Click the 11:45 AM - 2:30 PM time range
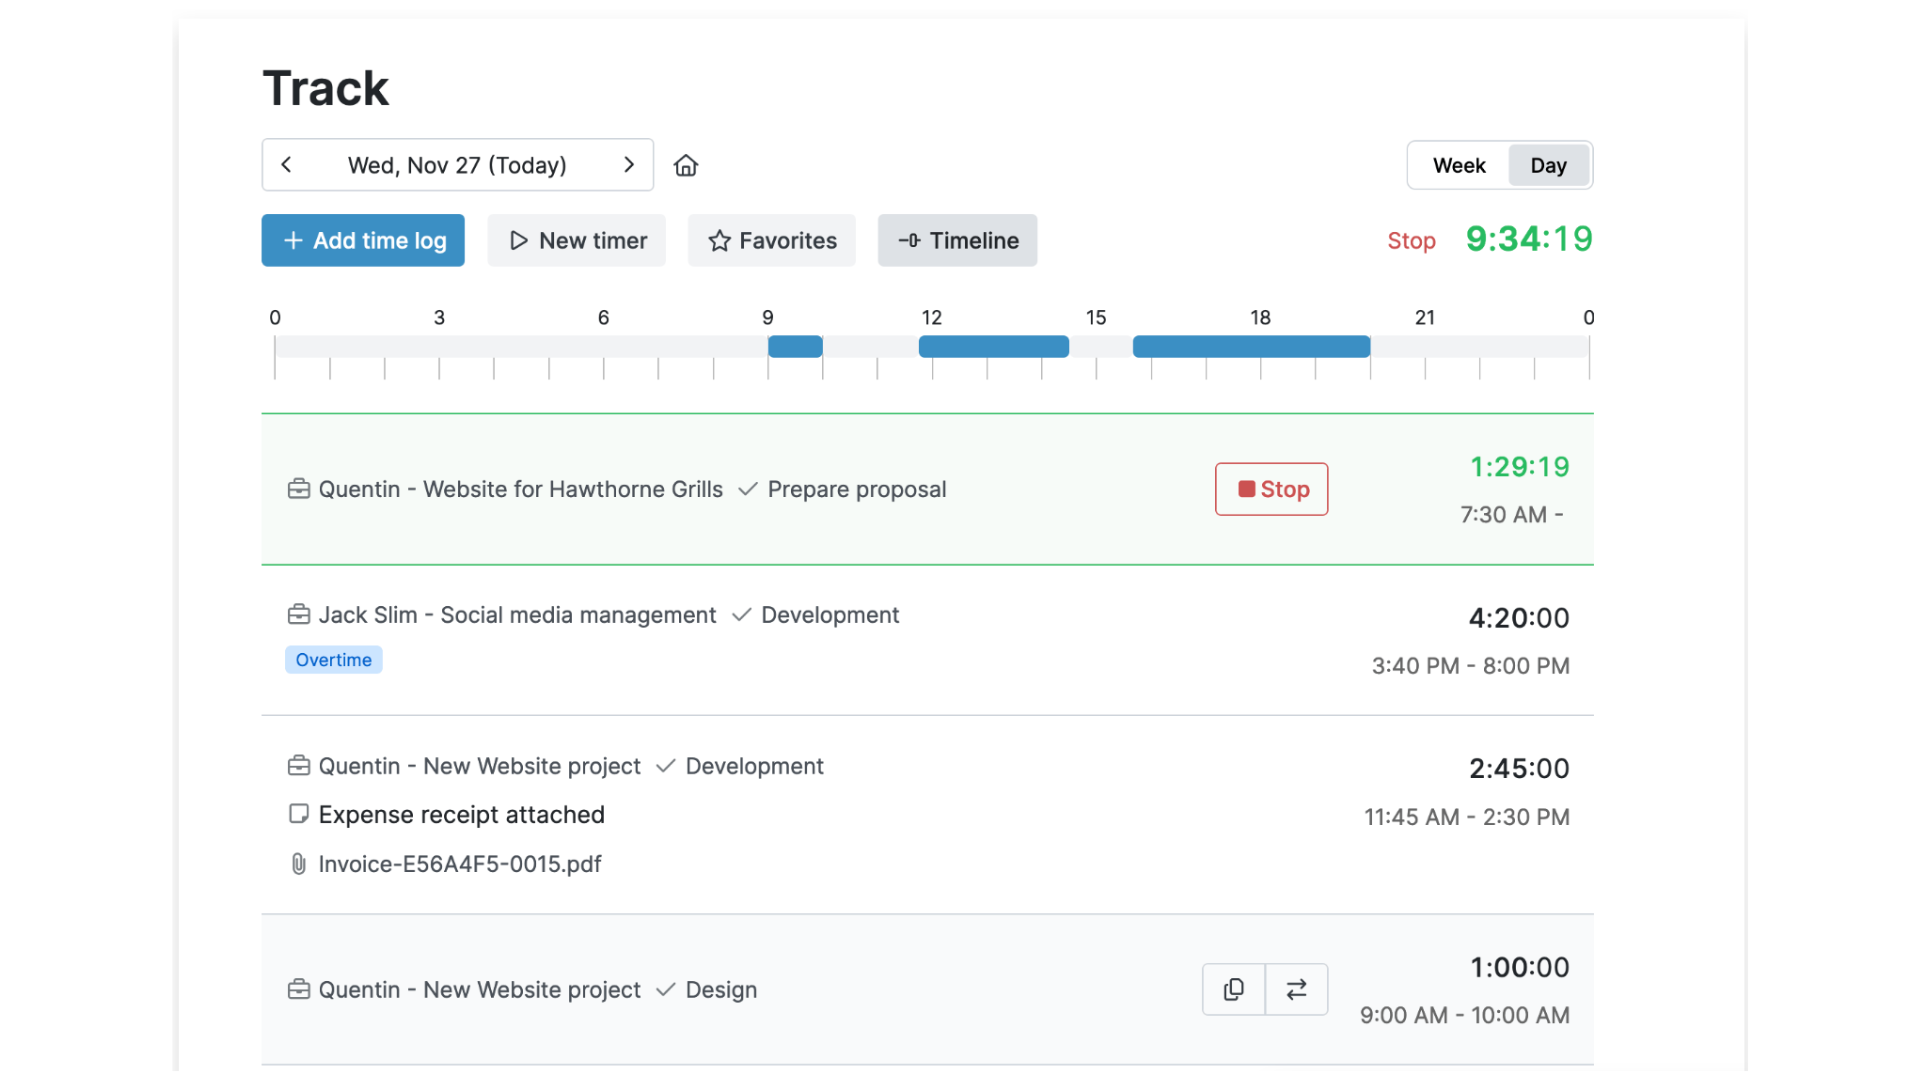 point(1467,817)
